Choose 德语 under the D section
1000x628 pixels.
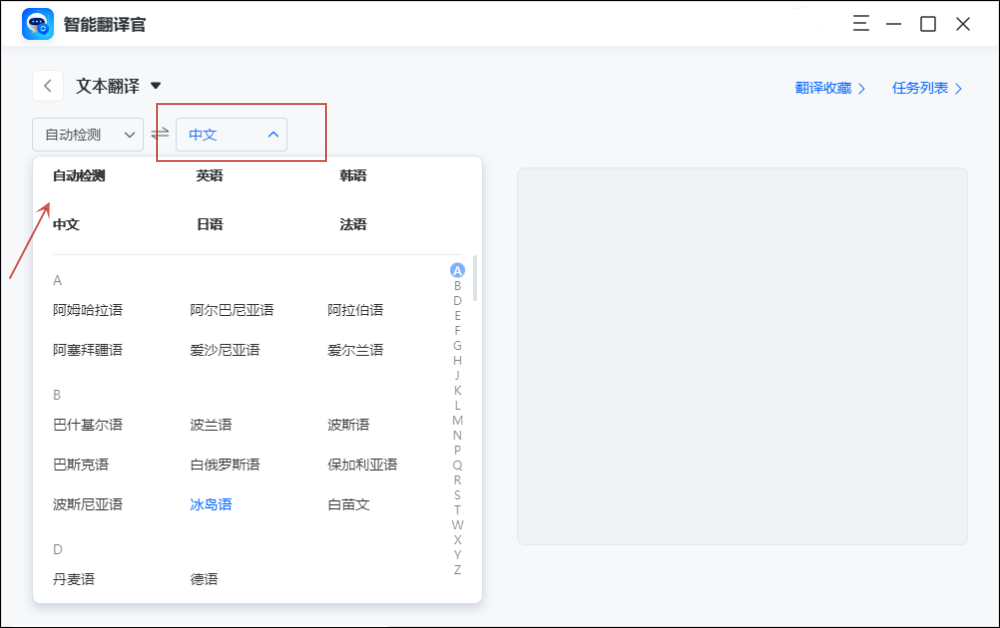pyautogui.click(x=203, y=578)
